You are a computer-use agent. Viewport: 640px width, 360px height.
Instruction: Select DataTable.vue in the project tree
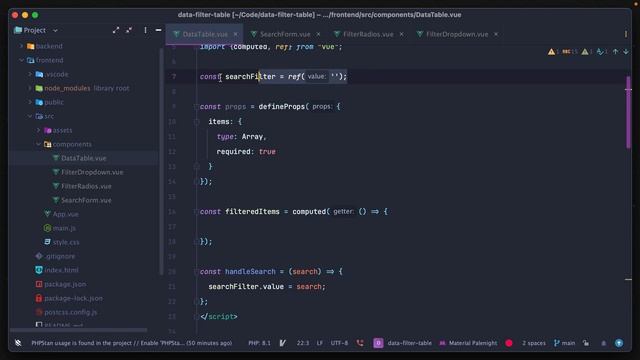click(84, 158)
